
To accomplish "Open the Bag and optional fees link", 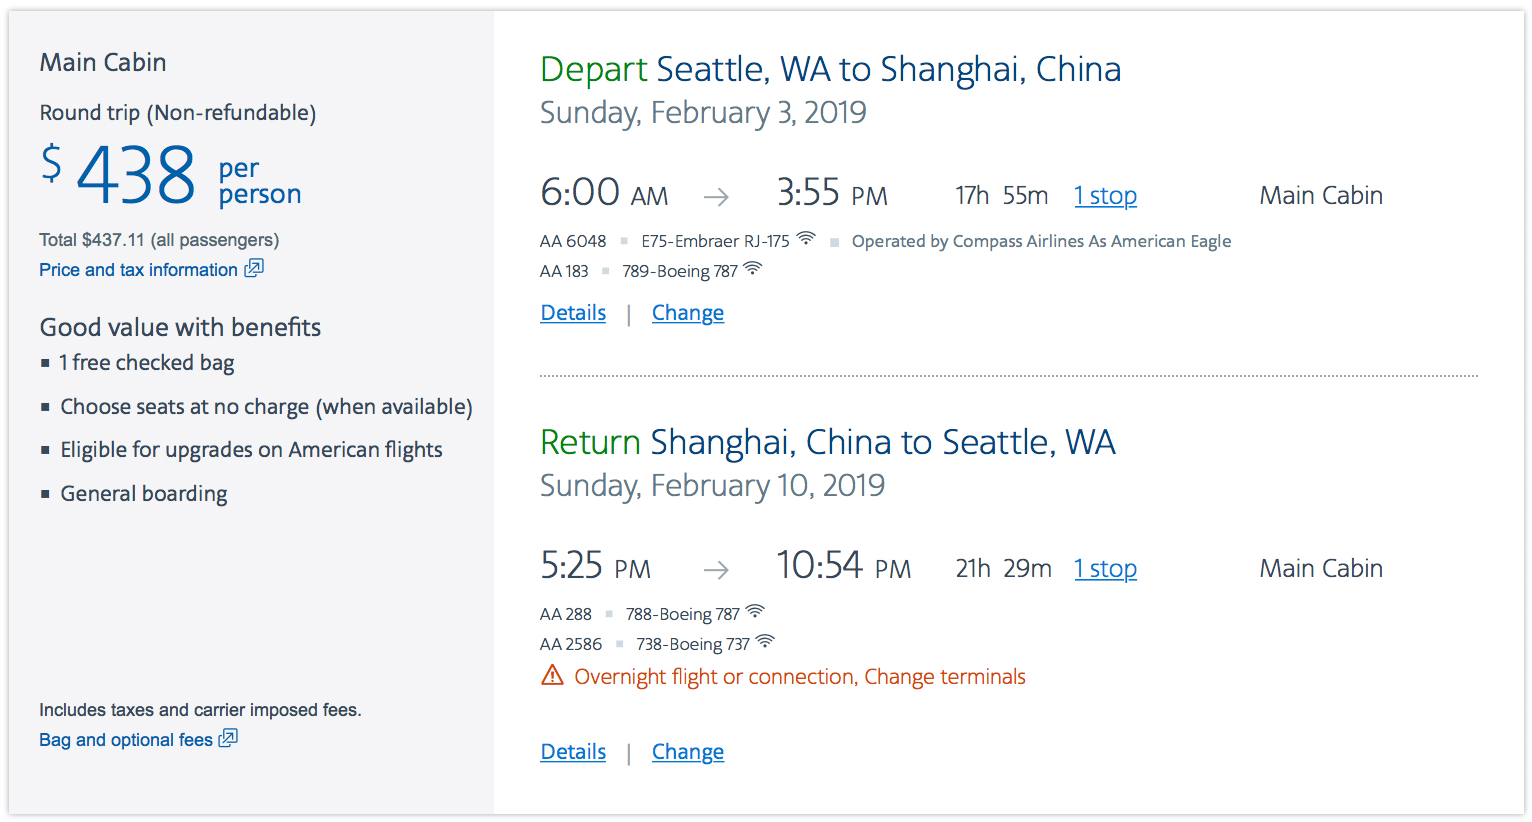I will 126,740.
